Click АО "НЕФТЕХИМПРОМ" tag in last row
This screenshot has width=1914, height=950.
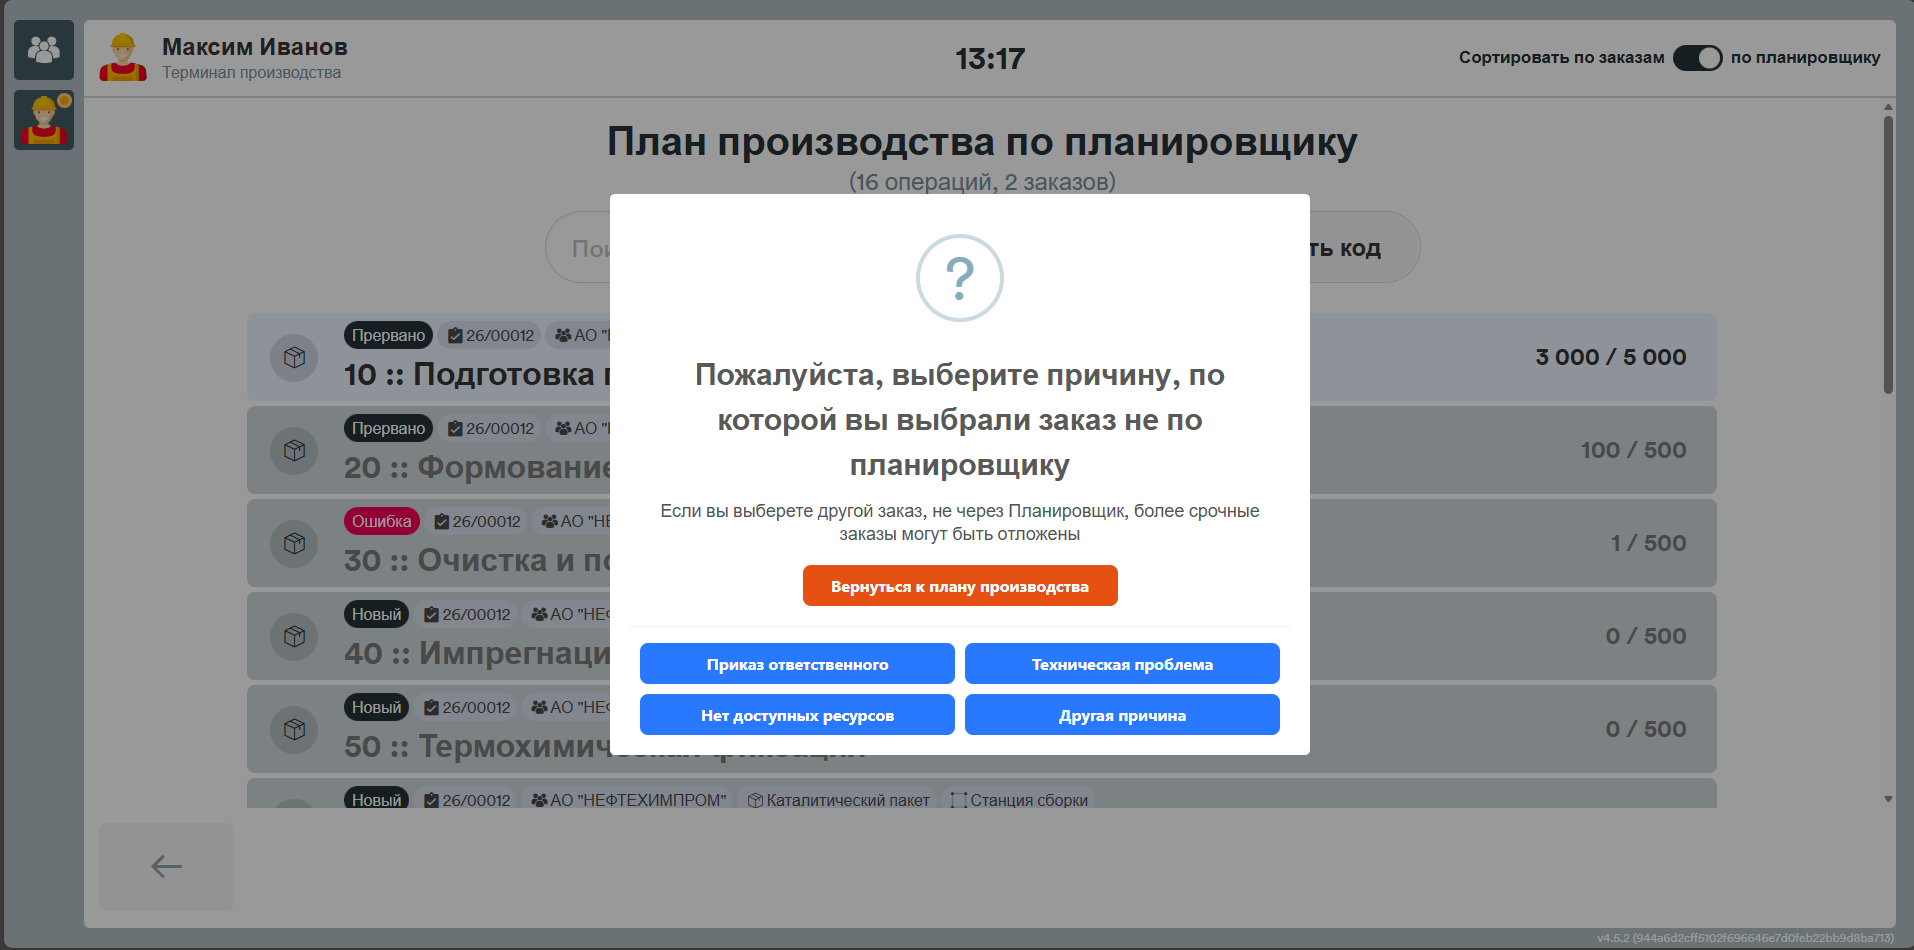click(x=628, y=800)
